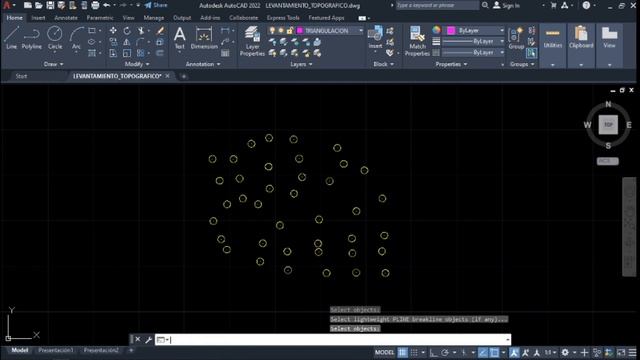This screenshot has height=360, width=640.
Task: Select the Copy tool in Modify panel
Action: click(113, 42)
